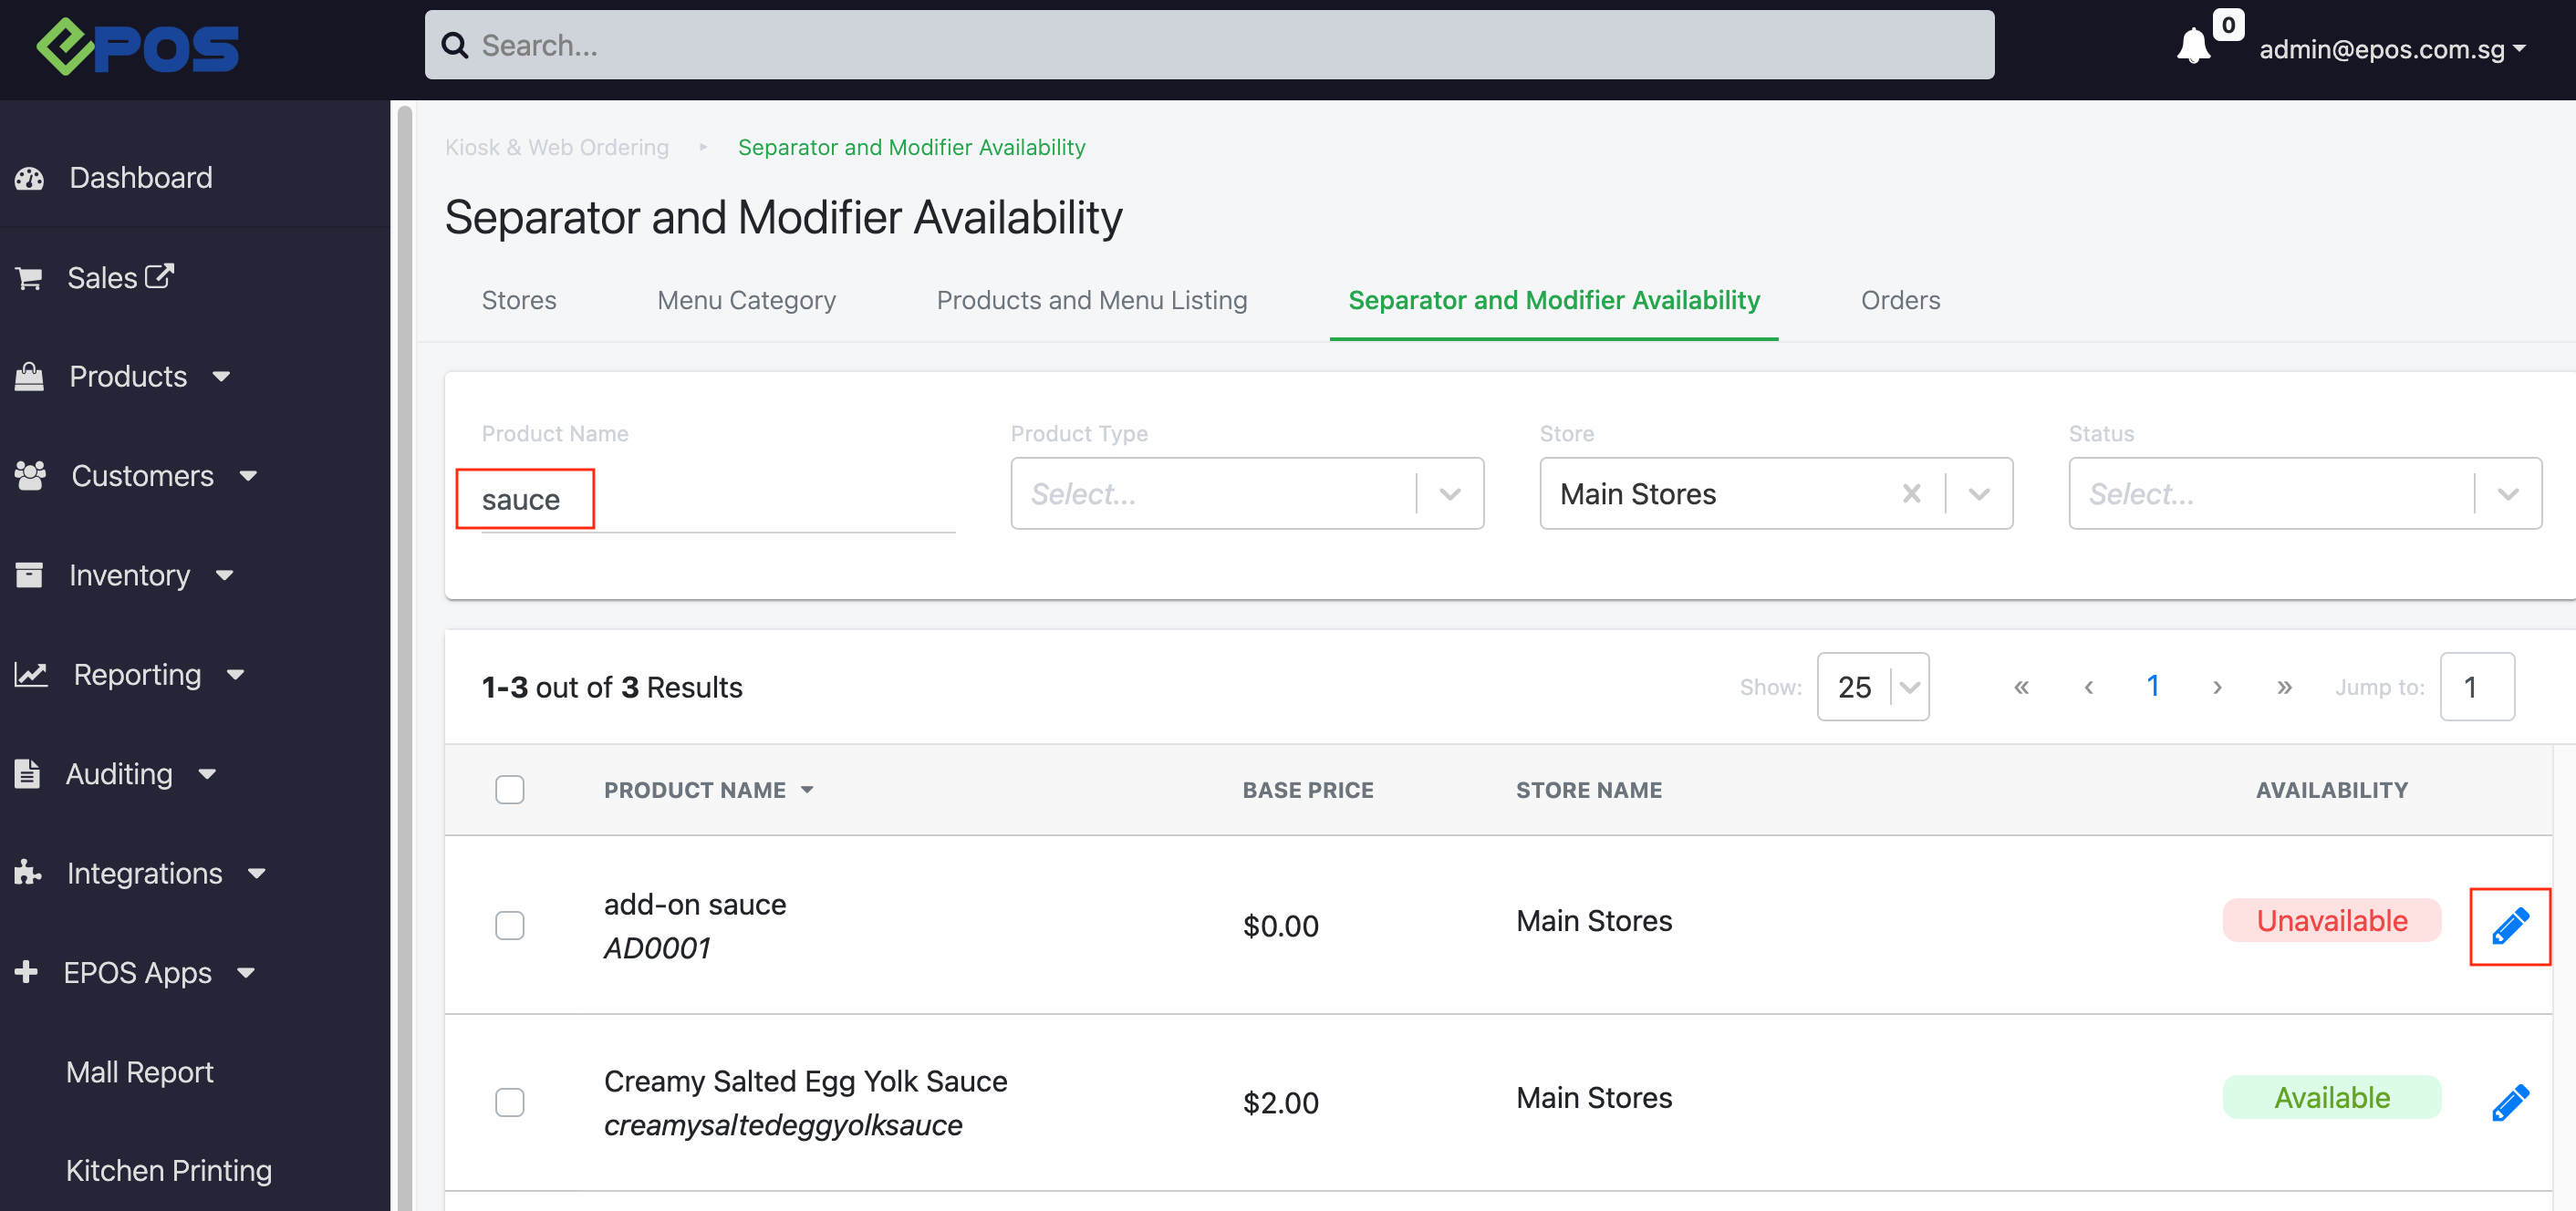Select the Creamy Salted Egg Yolk Sauce checkbox

click(x=510, y=1102)
